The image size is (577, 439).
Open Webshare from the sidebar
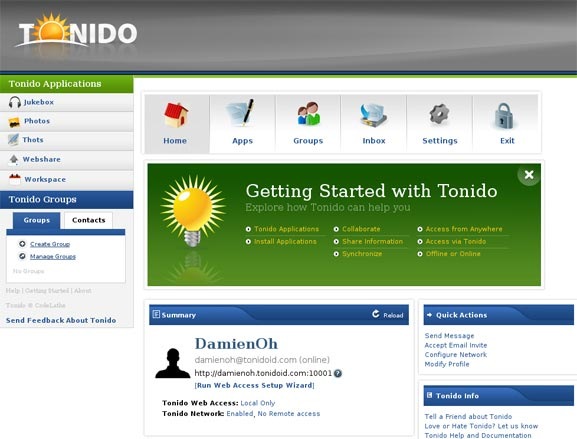coord(67,160)
